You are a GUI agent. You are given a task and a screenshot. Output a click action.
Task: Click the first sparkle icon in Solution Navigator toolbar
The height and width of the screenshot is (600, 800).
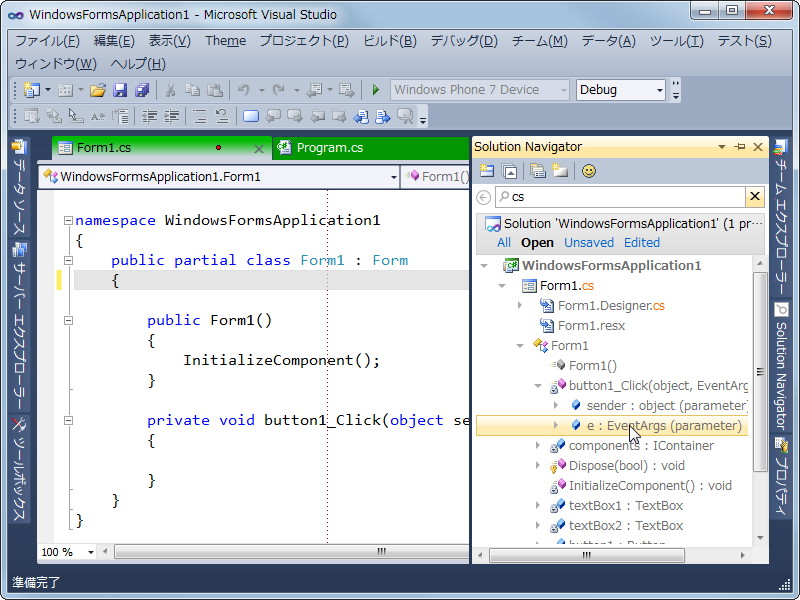click(x=487, y=171)
